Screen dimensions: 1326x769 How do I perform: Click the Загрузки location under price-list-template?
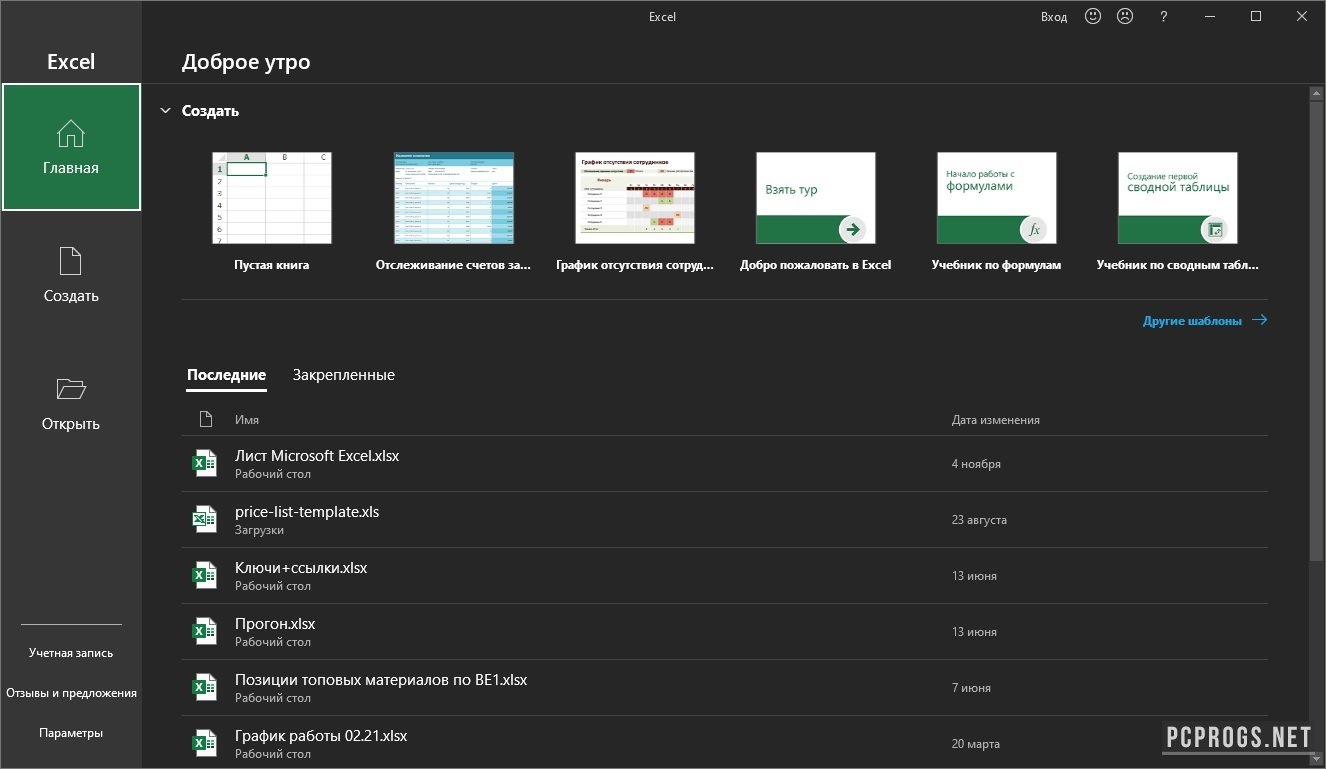tap(259, 530)
